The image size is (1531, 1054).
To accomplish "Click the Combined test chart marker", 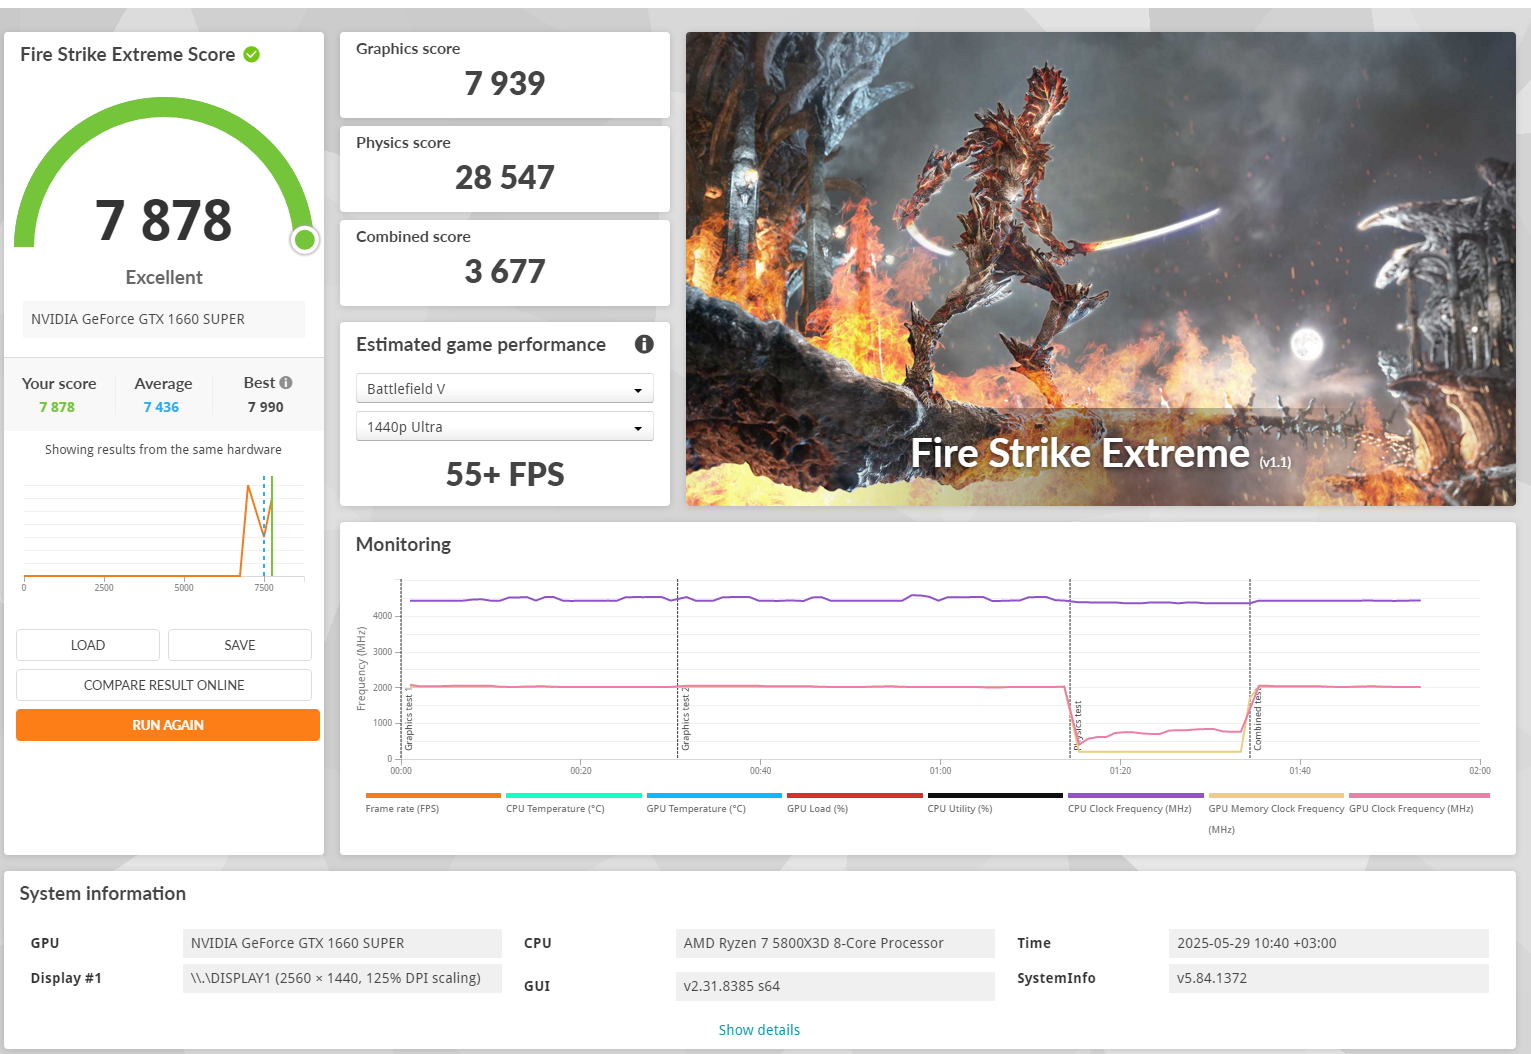I will [1258, 720].
